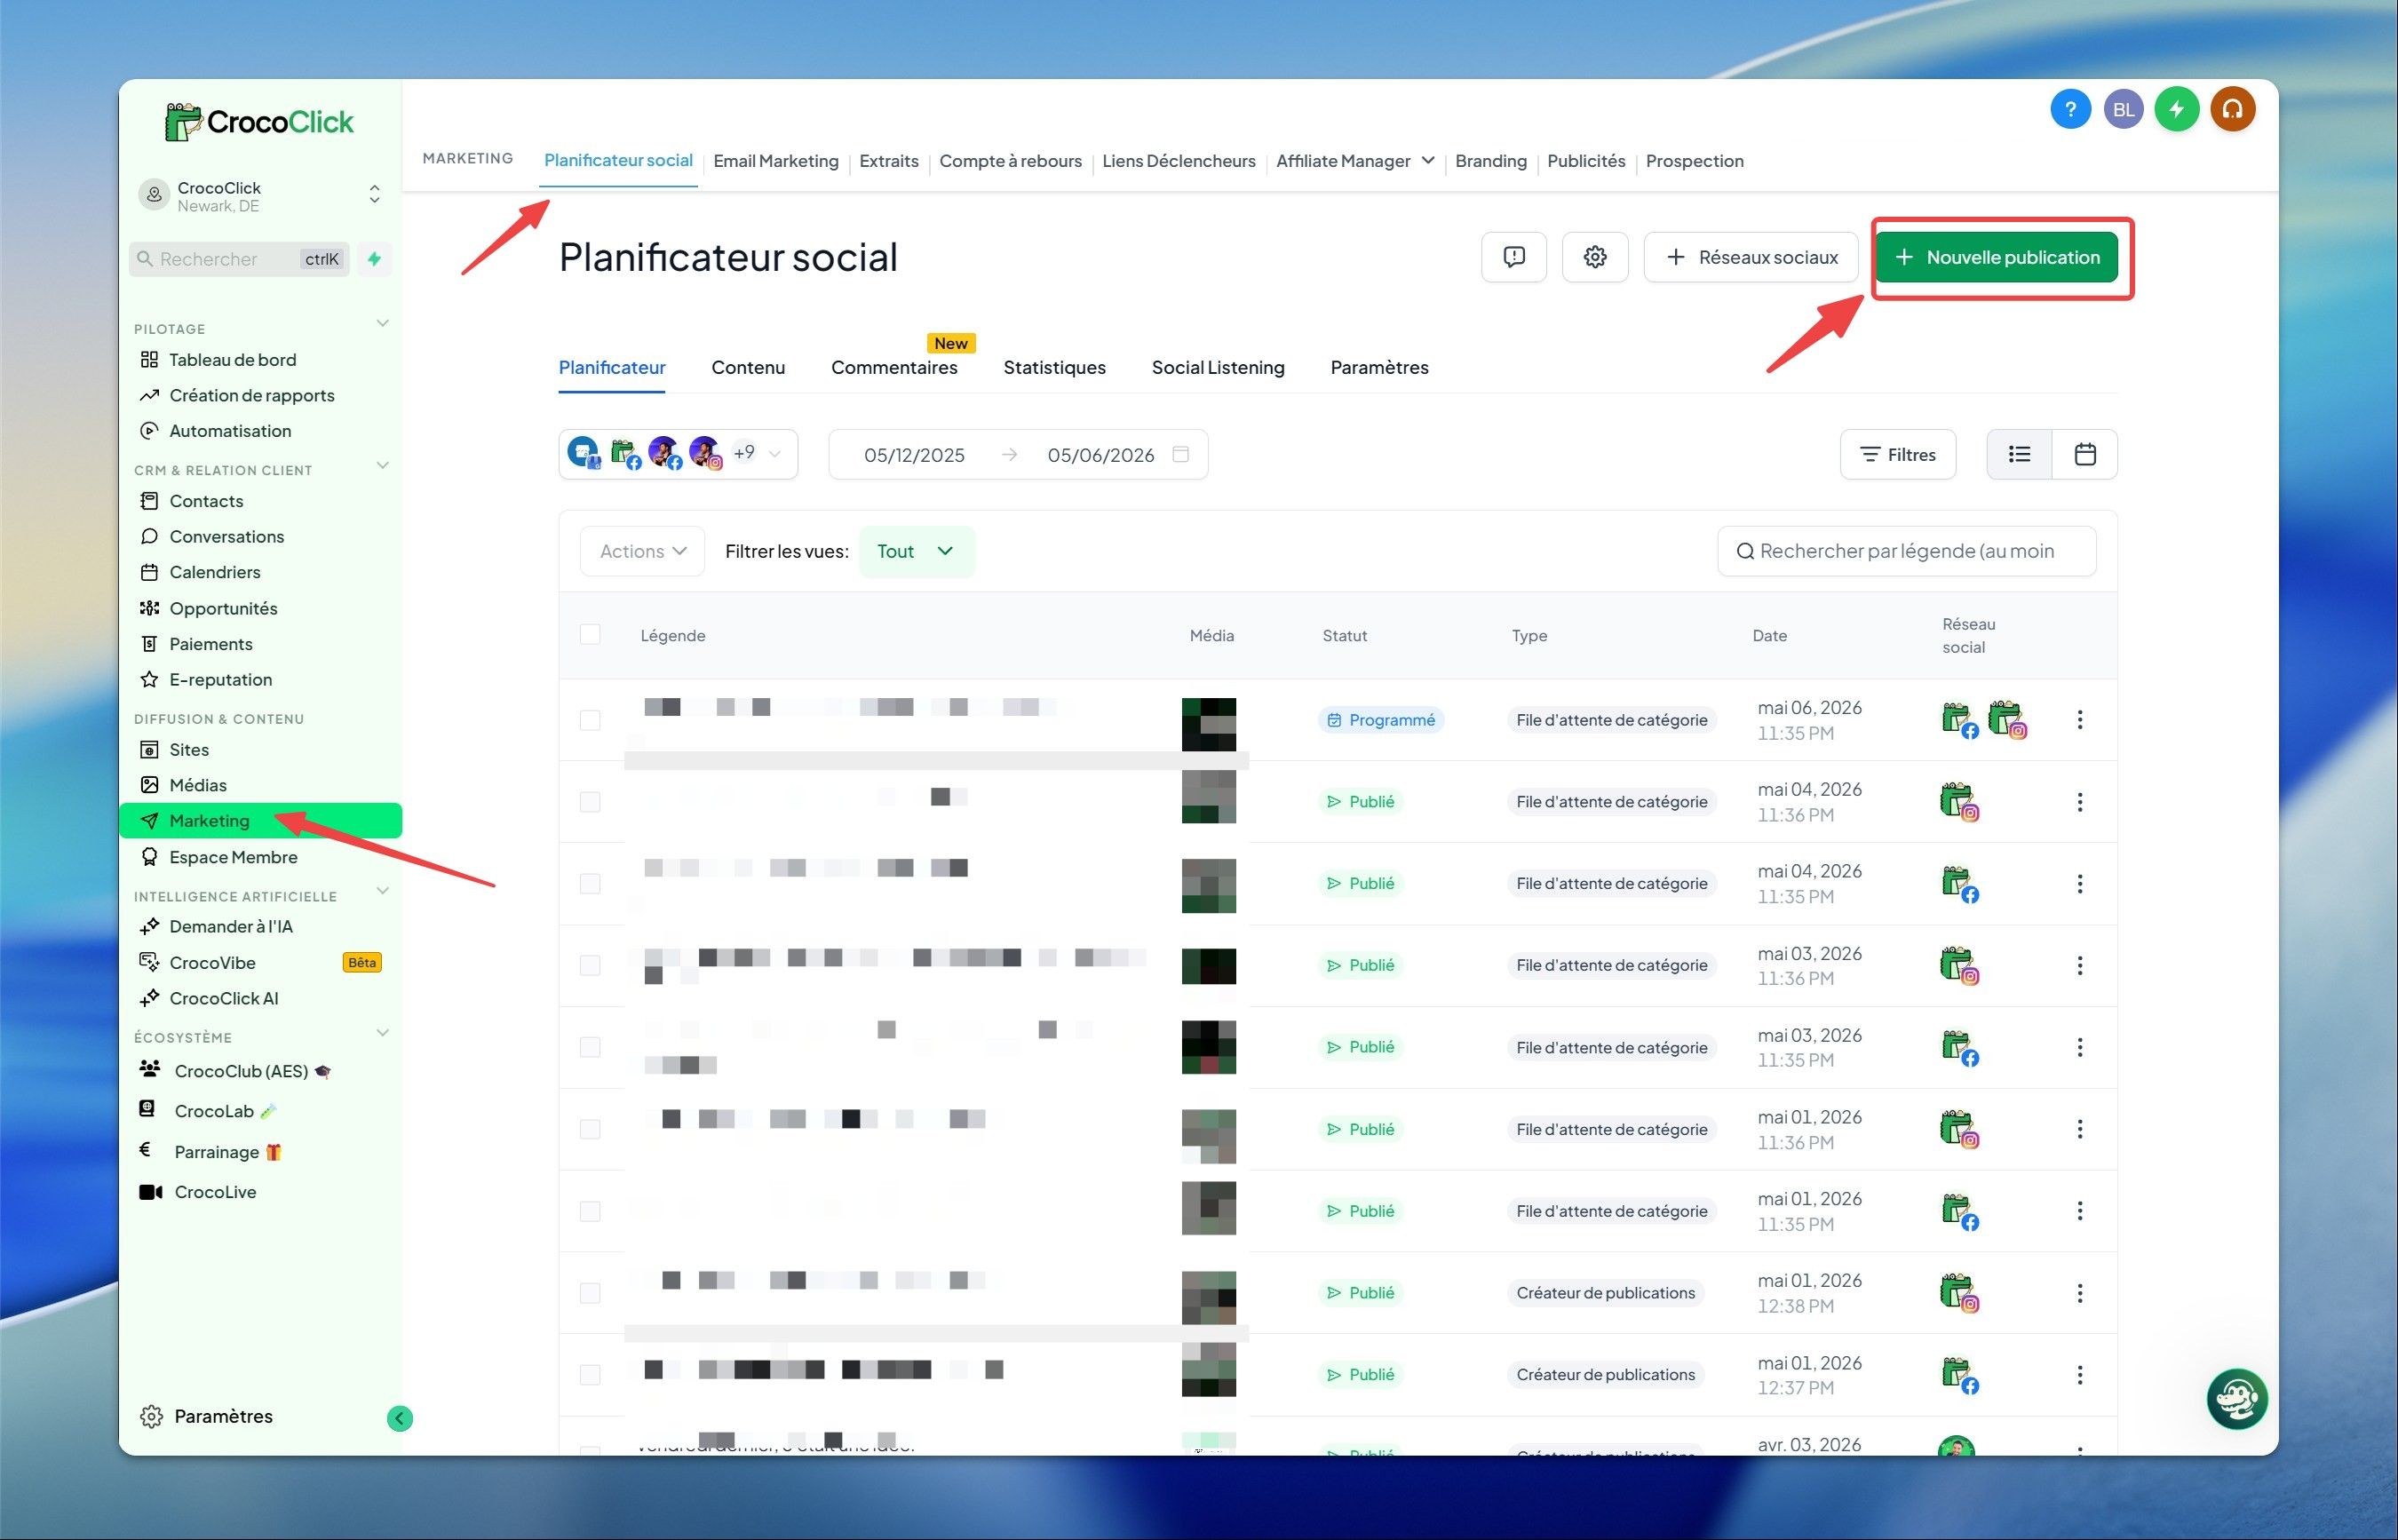Open the calendar picker icon in date range
Screen dimensions: 2398x1540
1180,455
